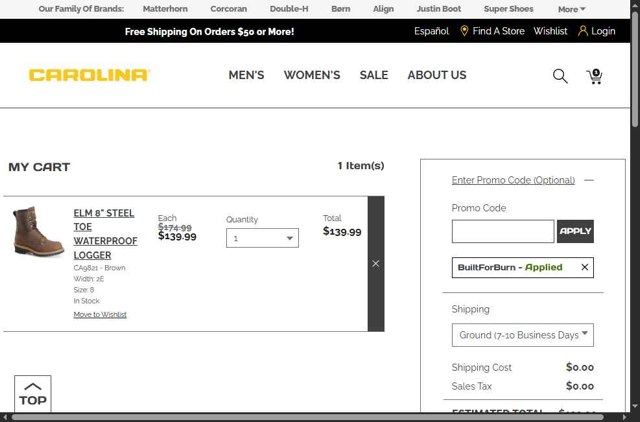This screenshot has width=640, height=422.
Task: Visit the Super Shoes brand link
Action: [509, 9]
